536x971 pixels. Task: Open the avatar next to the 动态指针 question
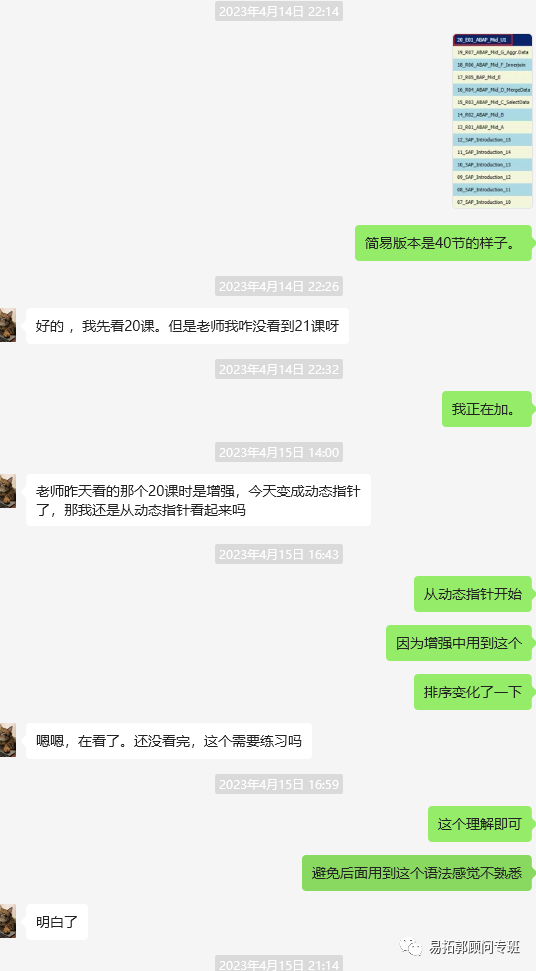click(7, 491)
